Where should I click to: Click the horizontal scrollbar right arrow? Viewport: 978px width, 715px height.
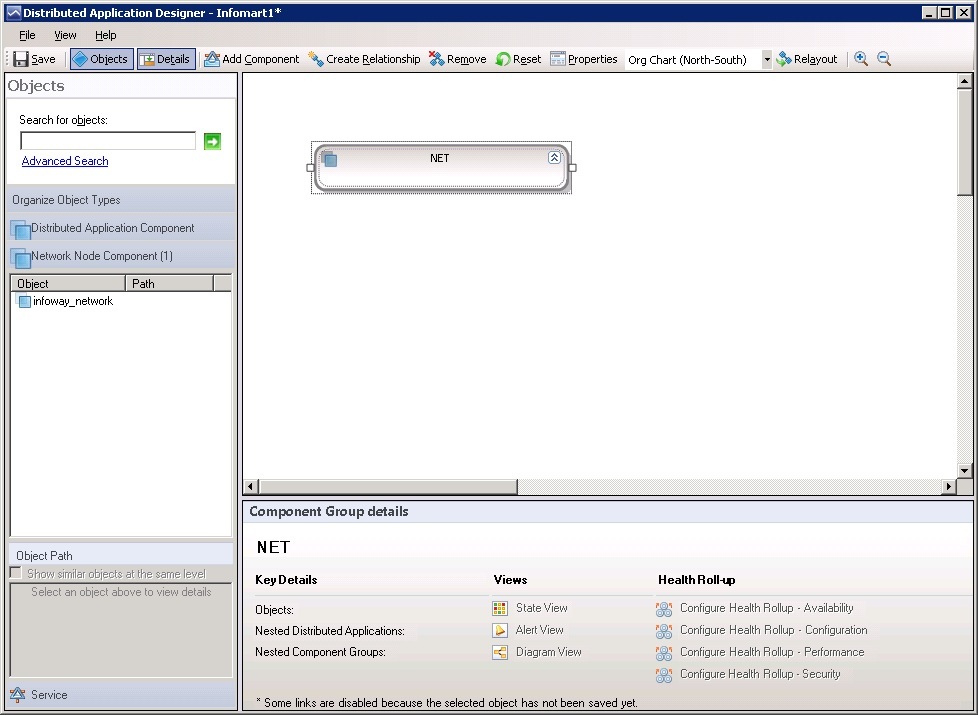click(949, 486)
